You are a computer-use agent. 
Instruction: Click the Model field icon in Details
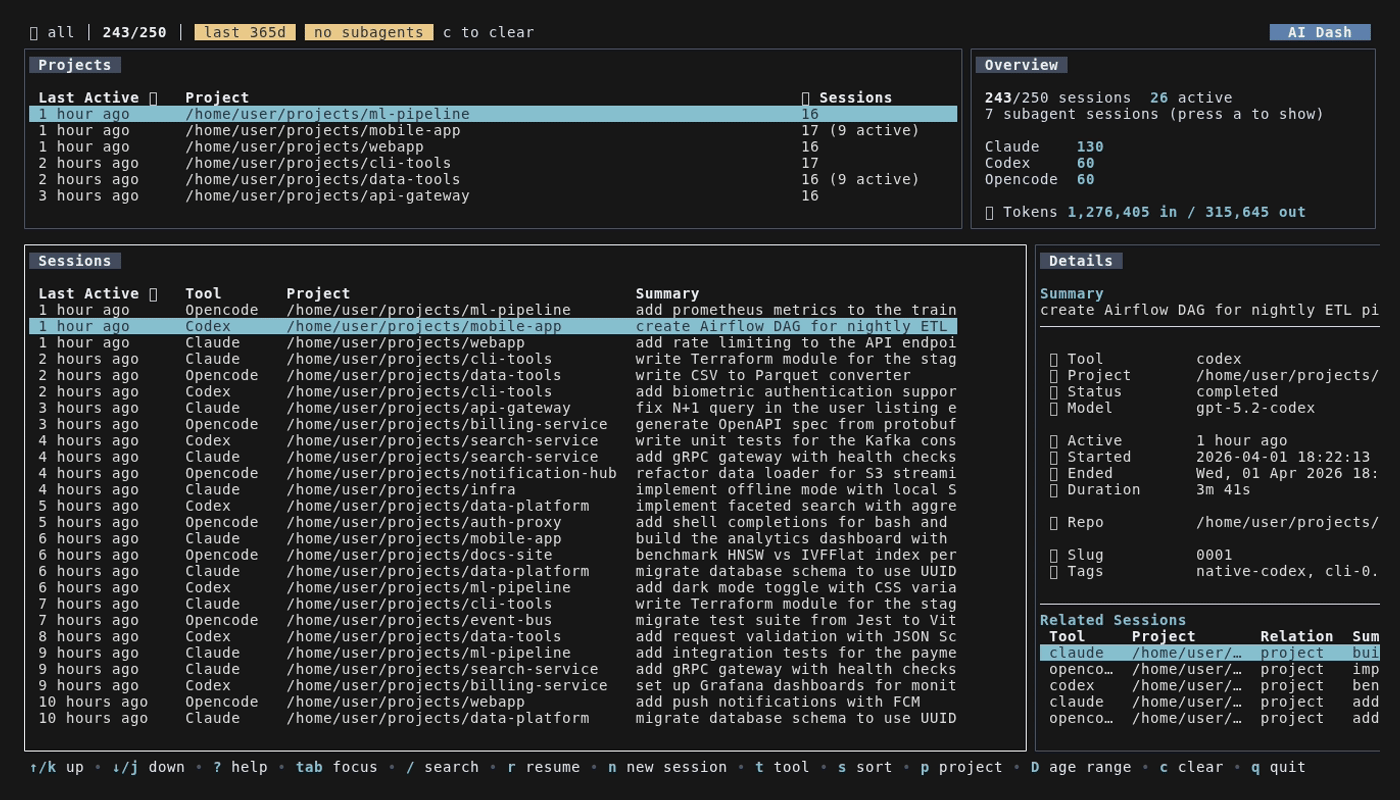pyautogui.click(x=1054, y=408)
